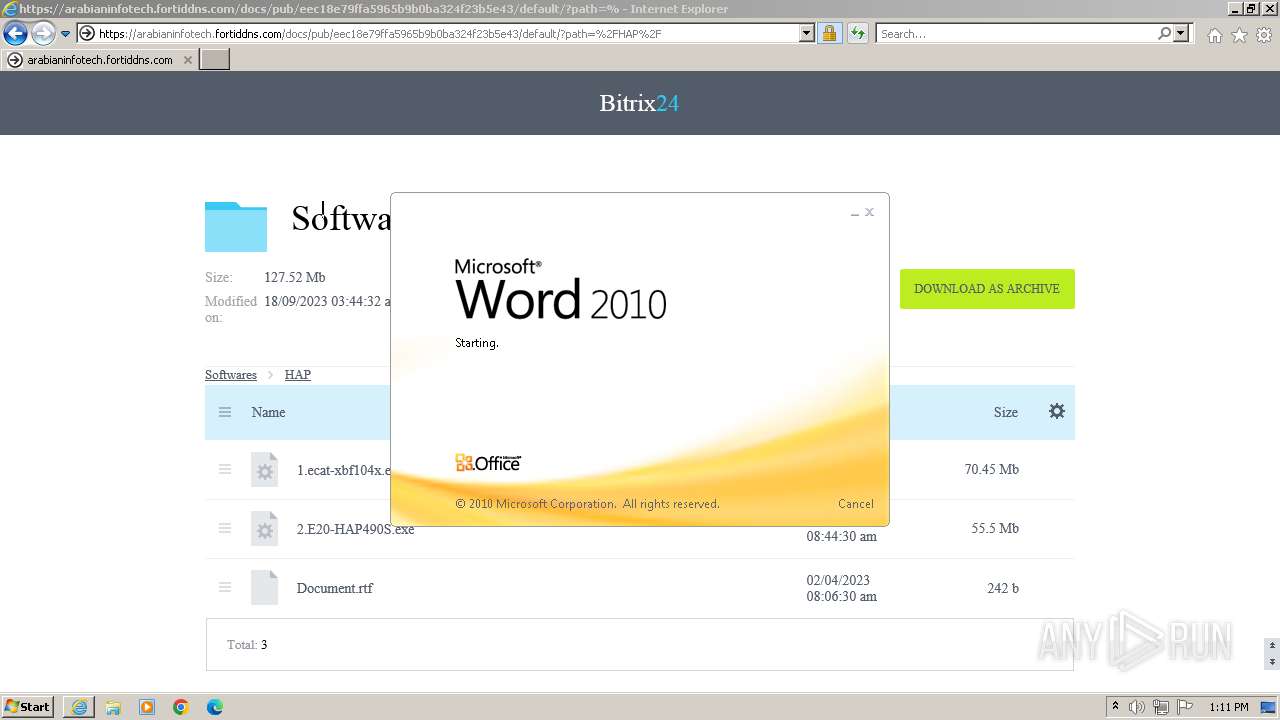Click the Size column header

click(1006, 412)
